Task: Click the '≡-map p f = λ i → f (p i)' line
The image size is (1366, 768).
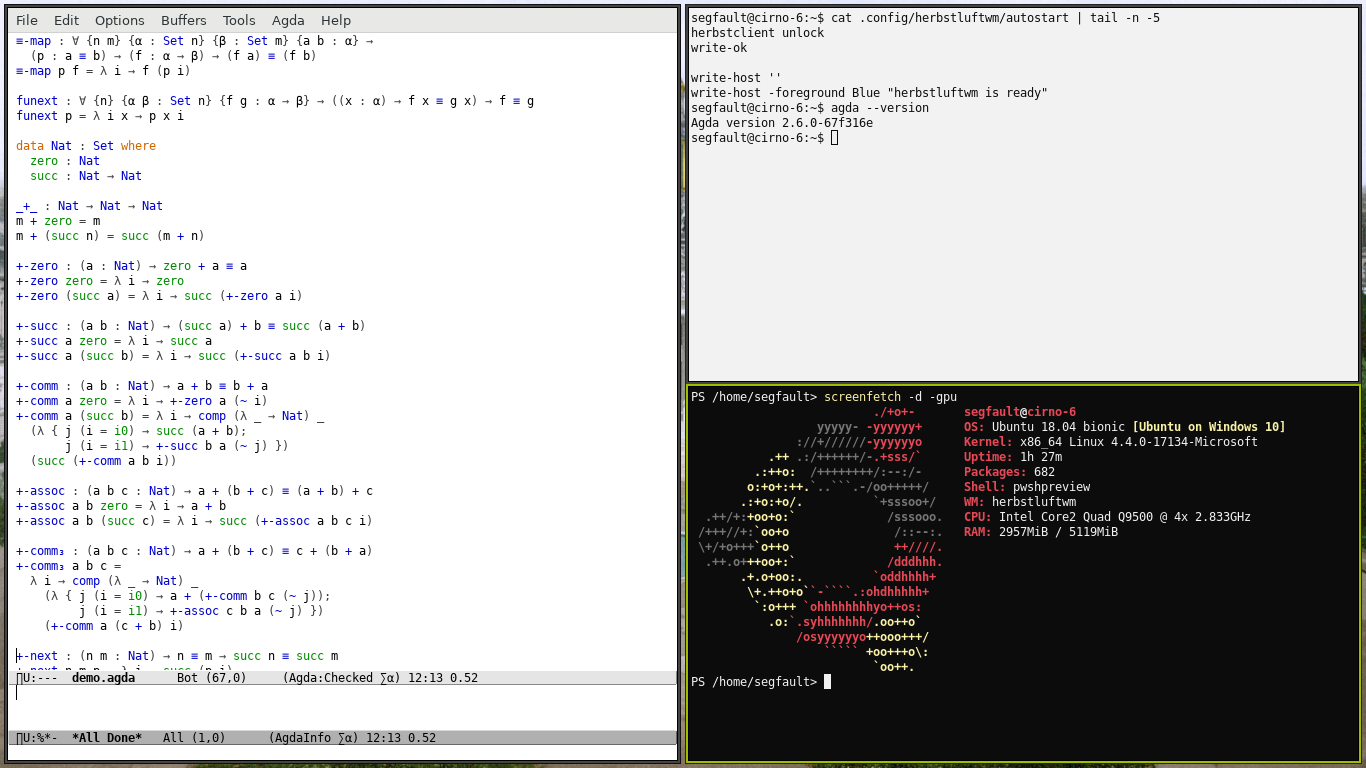Action: click(x=103, y=71)
